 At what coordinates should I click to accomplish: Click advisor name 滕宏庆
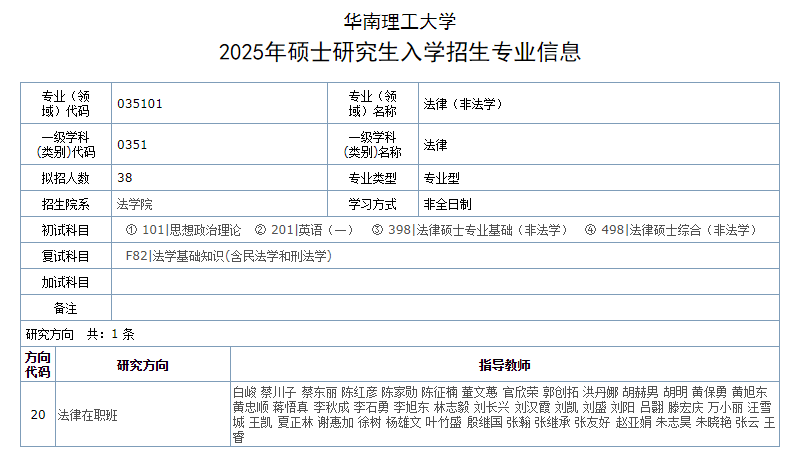685,407
